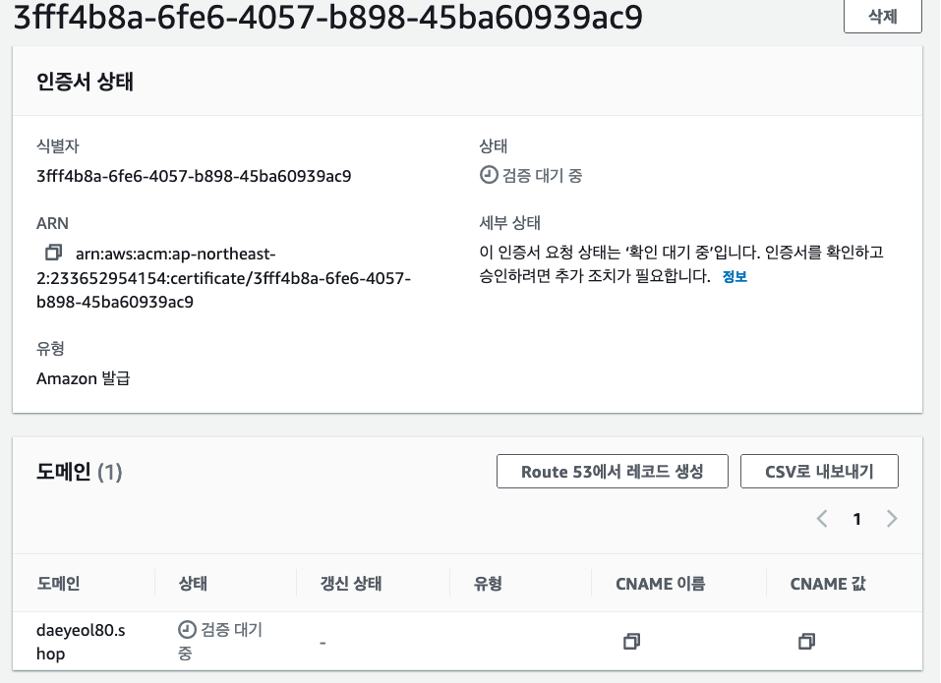Click the CNAME 이름 column header
Screen dimensions: 941x683
pyautogui.click(x=660, y=585)
